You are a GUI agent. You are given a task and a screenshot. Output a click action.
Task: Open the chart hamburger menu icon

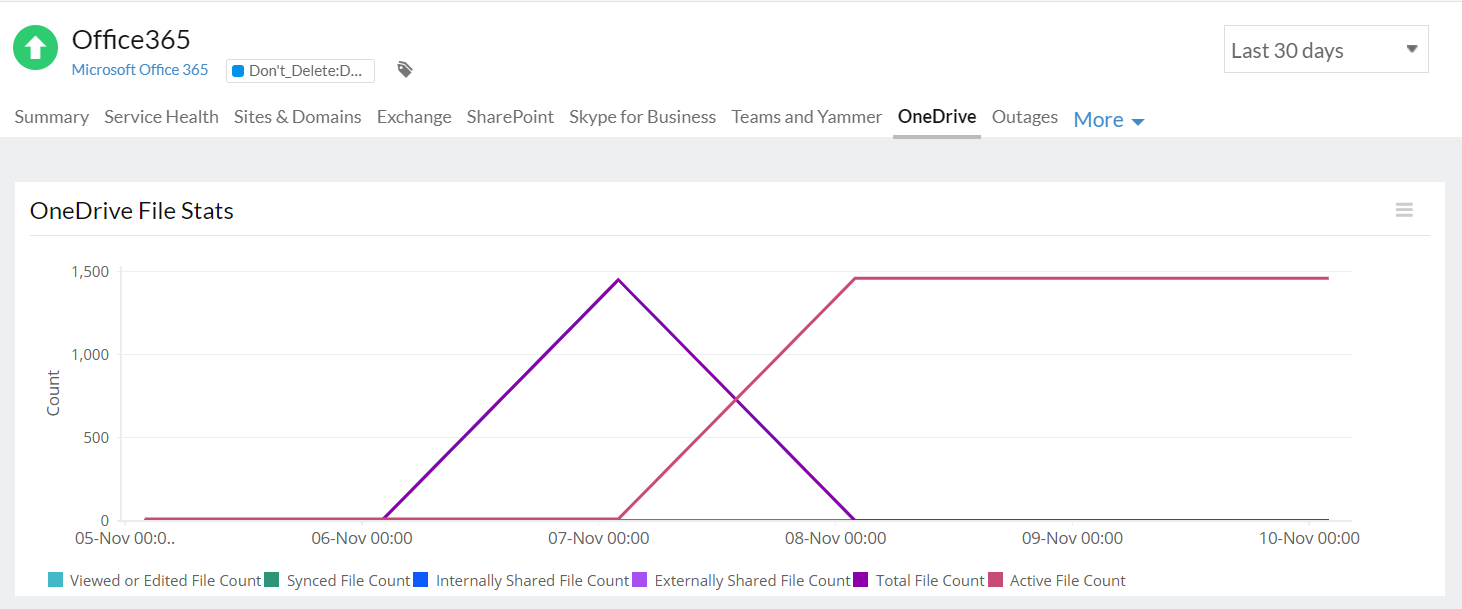(1404, 210)
